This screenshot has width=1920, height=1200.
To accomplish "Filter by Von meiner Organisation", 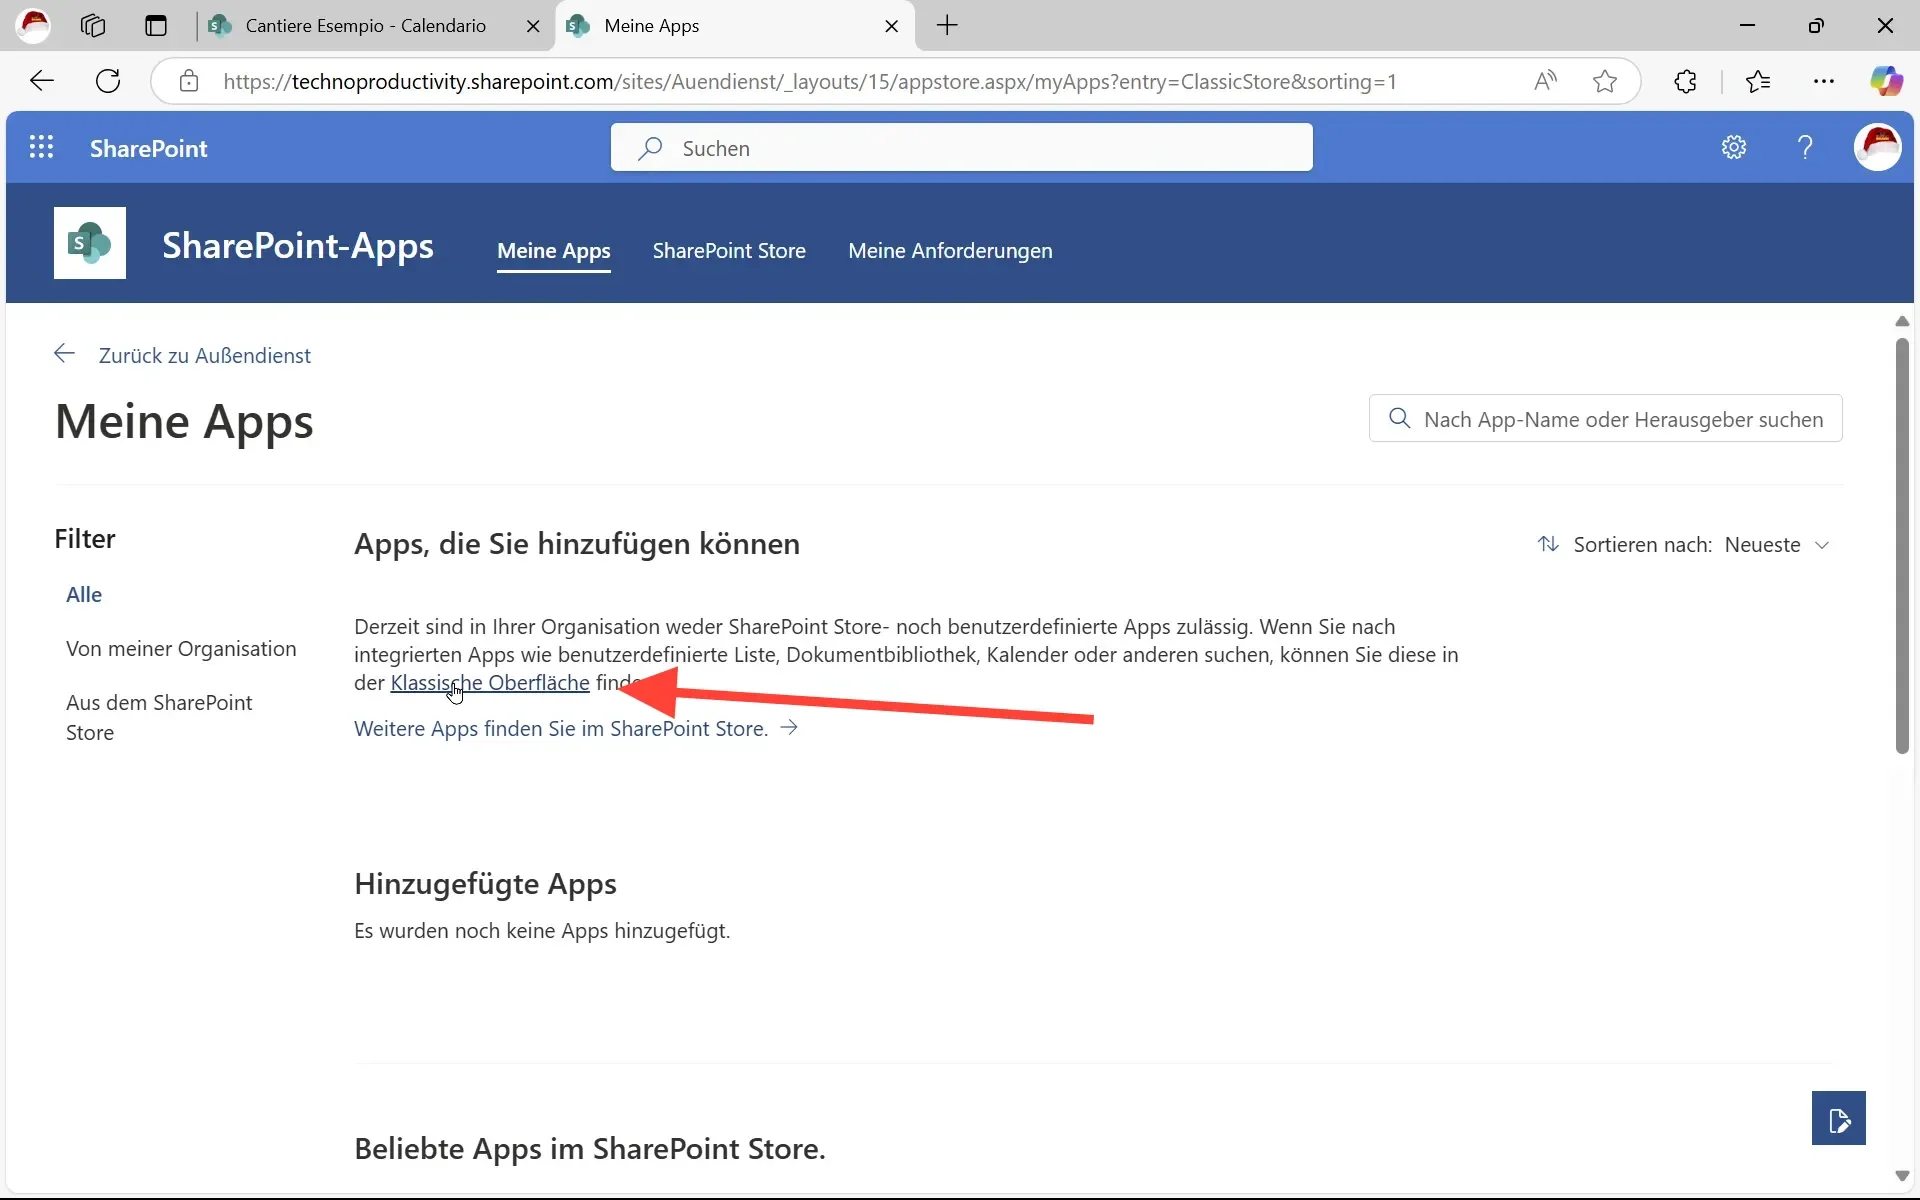I will (x=181, y=649).
